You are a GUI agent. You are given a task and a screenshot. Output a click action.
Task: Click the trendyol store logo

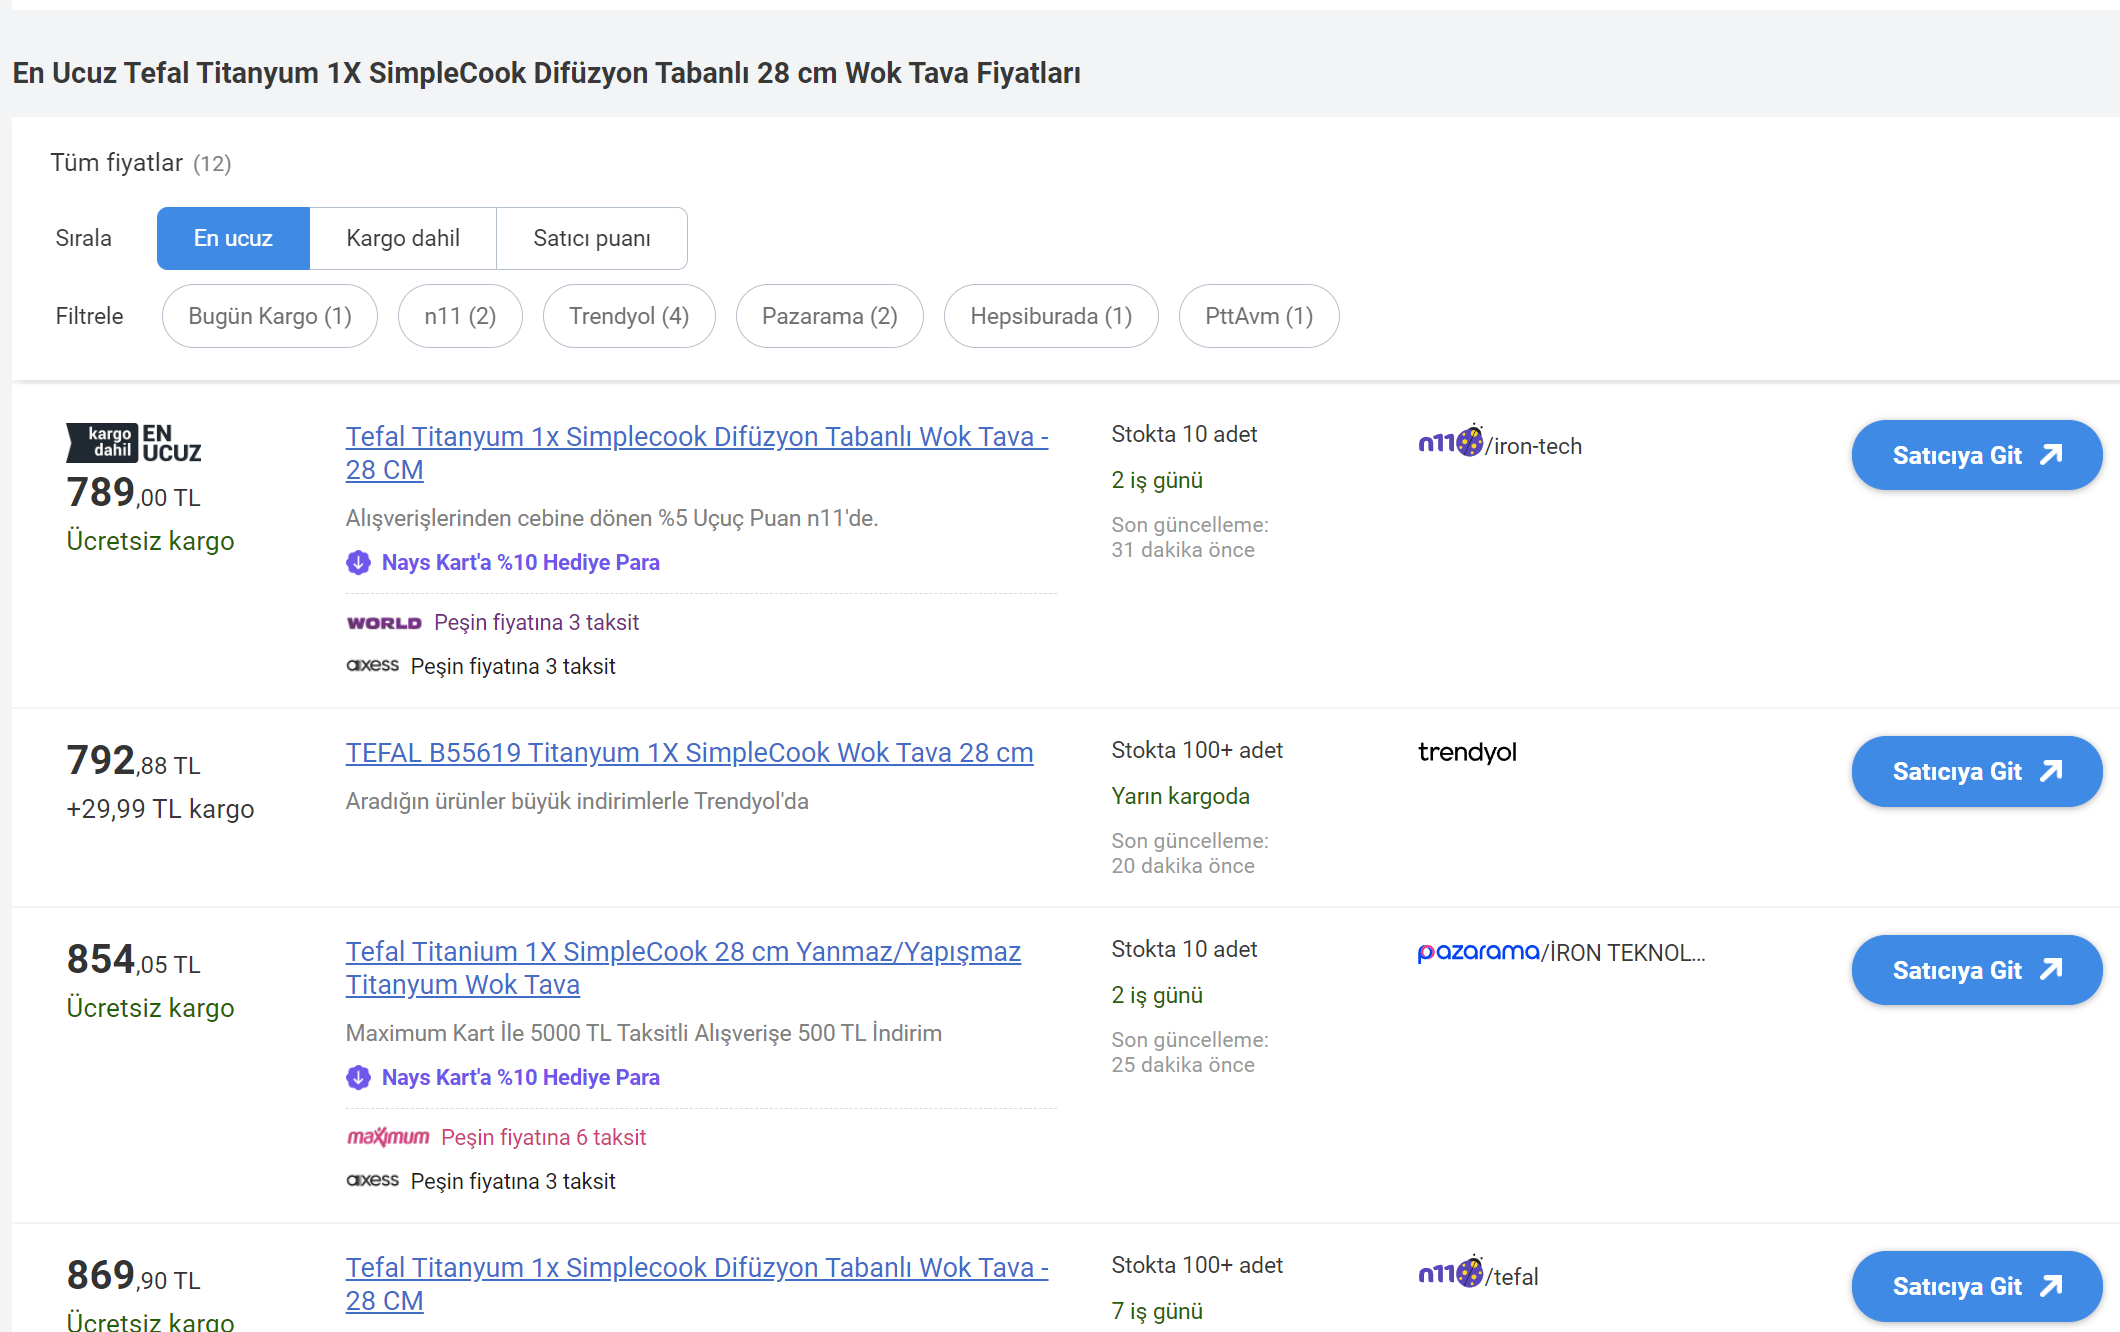click(1467, 752)
